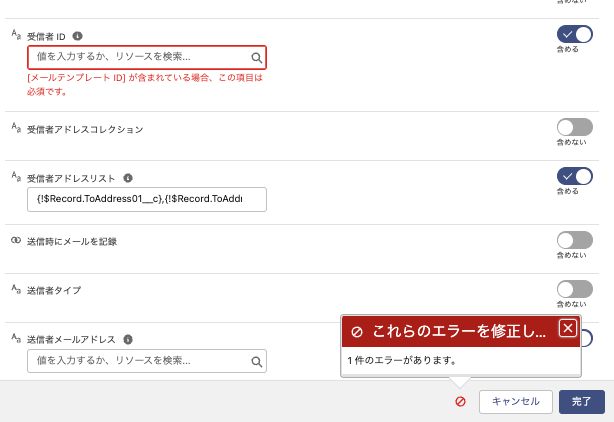The width and height of the screenshot is (614, 422).
Task: Toggle off 受信者 ID include switch
Action: tap(574, 34)
